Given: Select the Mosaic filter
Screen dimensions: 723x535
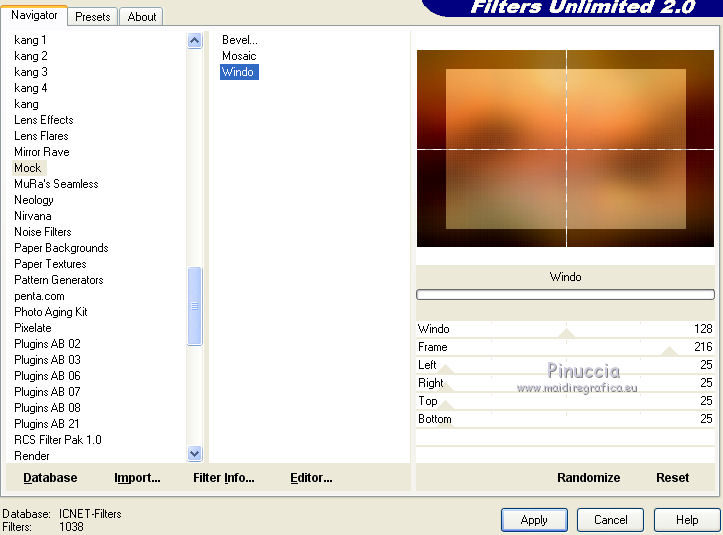Looking at the screenshot, I should click(239, 56).
